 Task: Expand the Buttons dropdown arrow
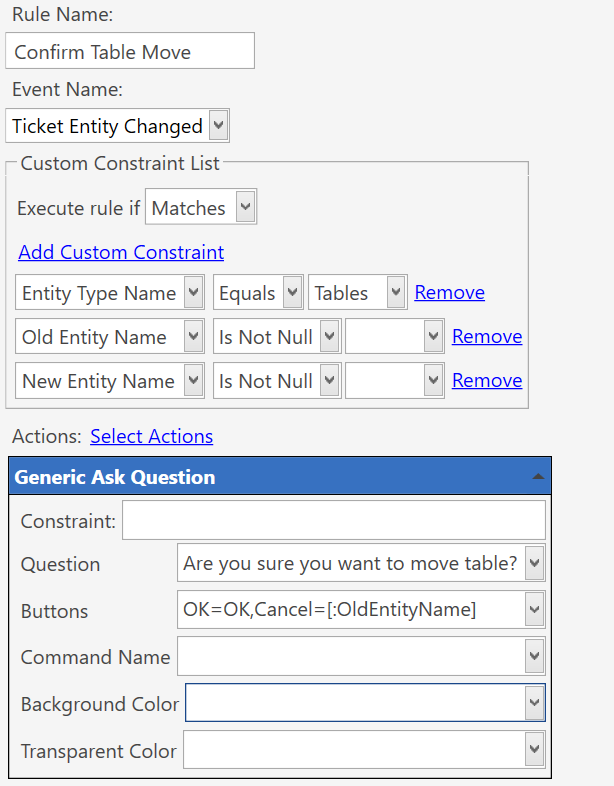[x=535, y=608]
